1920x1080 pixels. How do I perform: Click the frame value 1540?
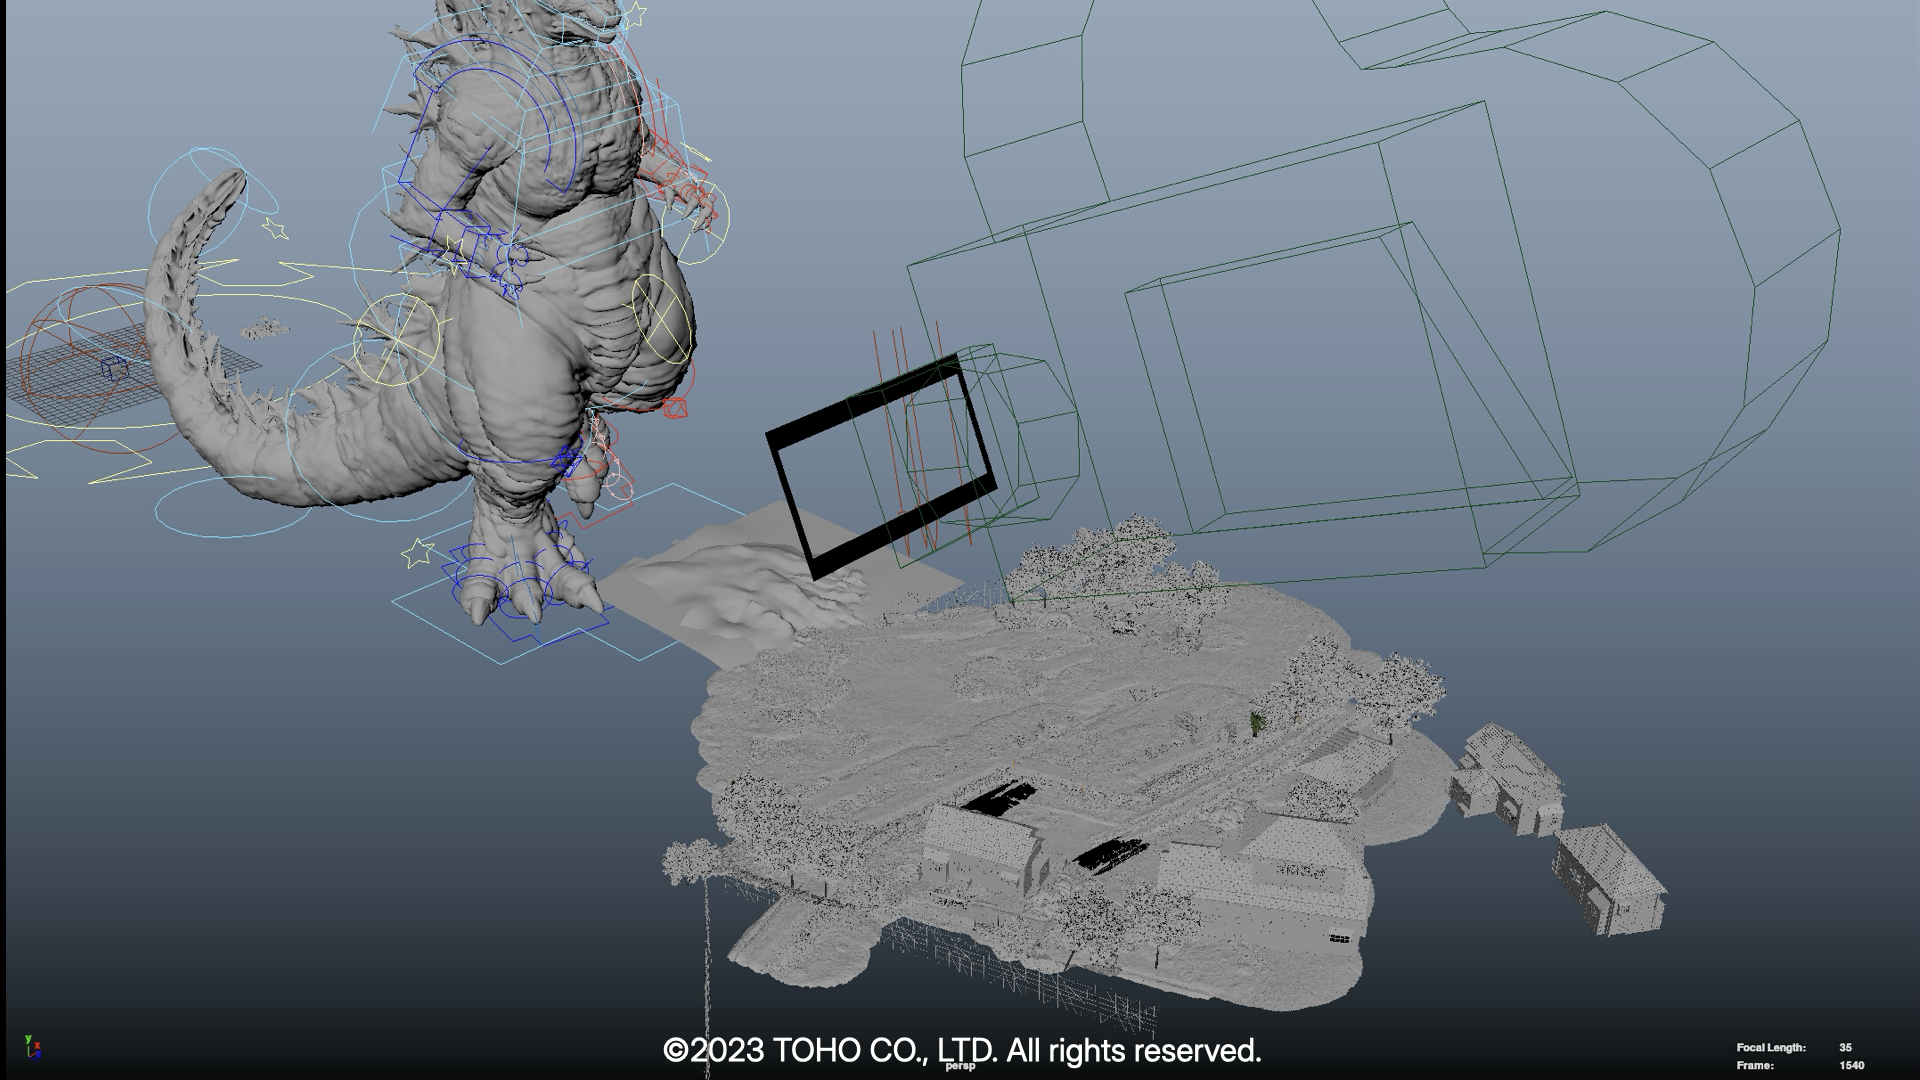(x=1851, y=1066)
